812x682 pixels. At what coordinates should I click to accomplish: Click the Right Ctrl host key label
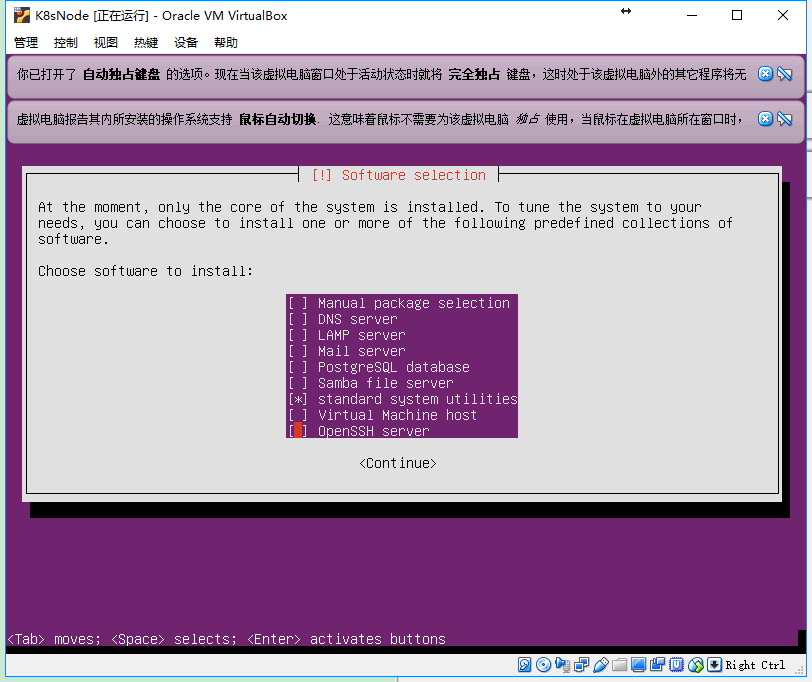coord(755,665)
